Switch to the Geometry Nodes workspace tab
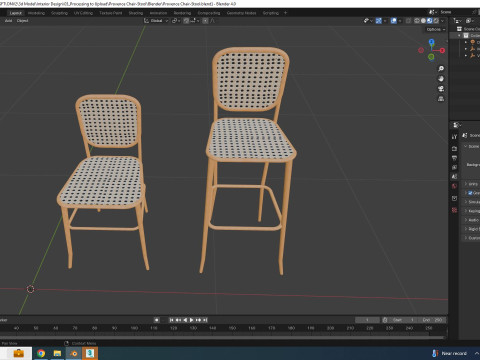 coord(241,13)
